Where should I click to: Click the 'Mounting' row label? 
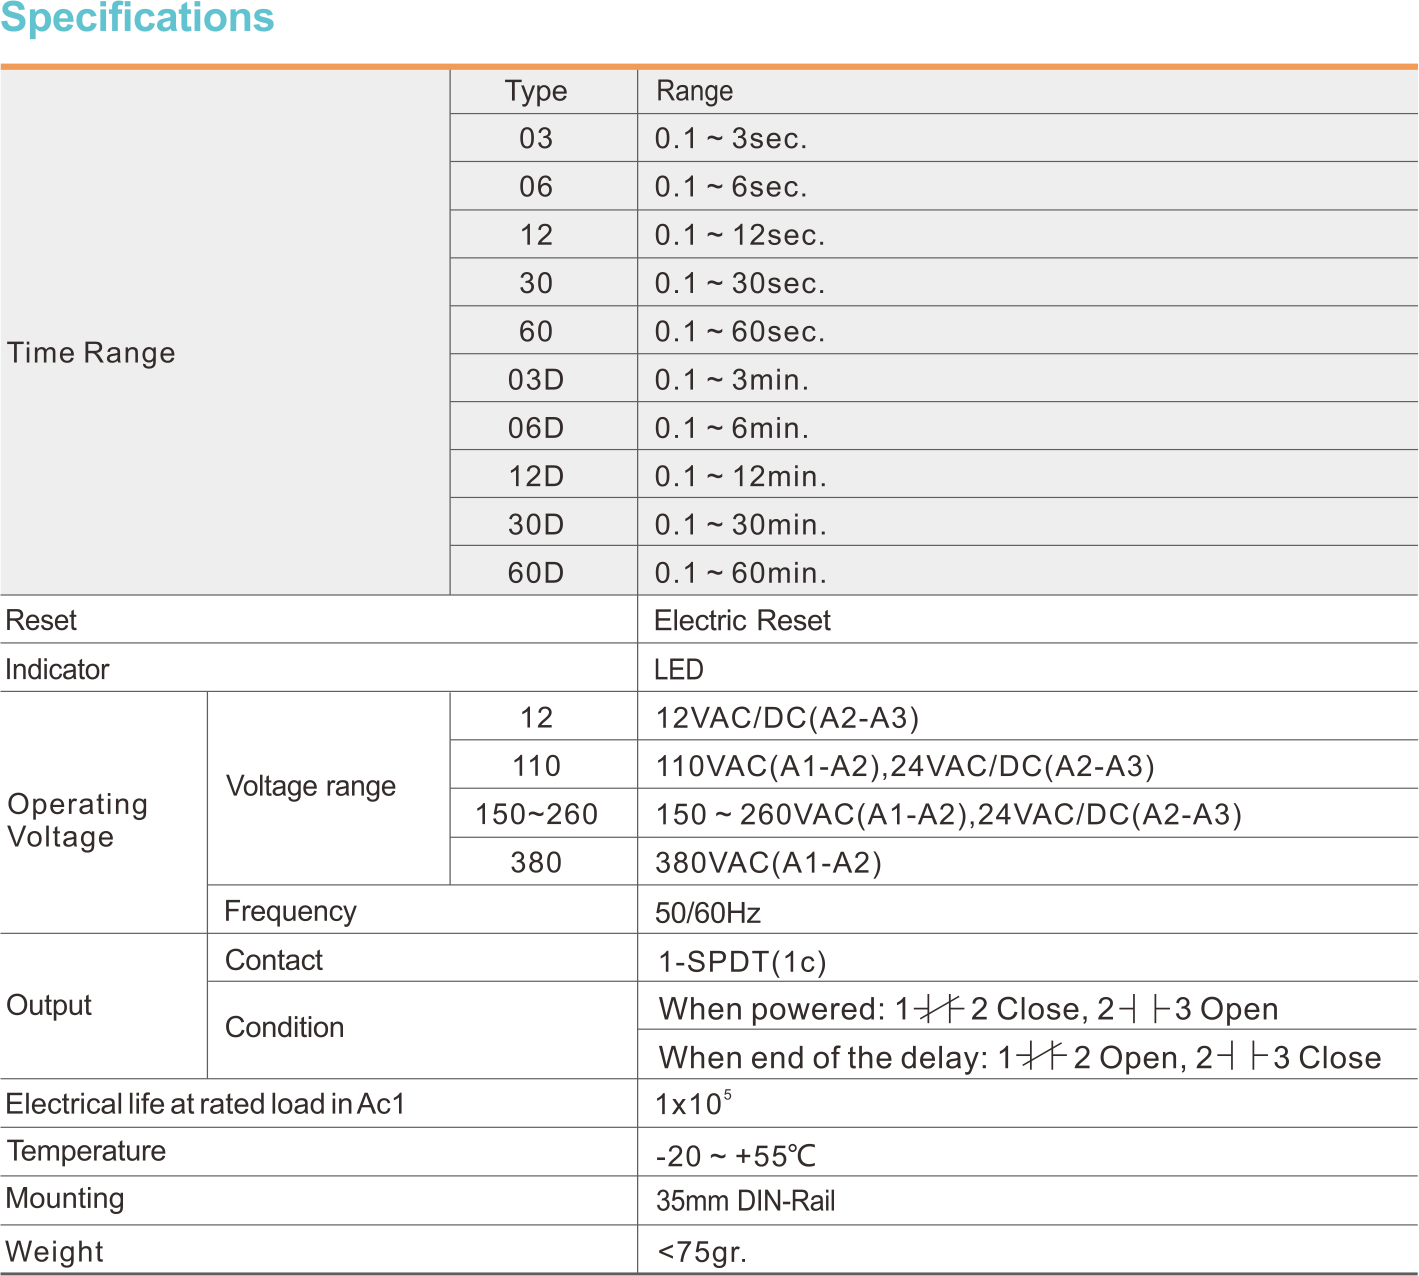(x=65, y=1199)
